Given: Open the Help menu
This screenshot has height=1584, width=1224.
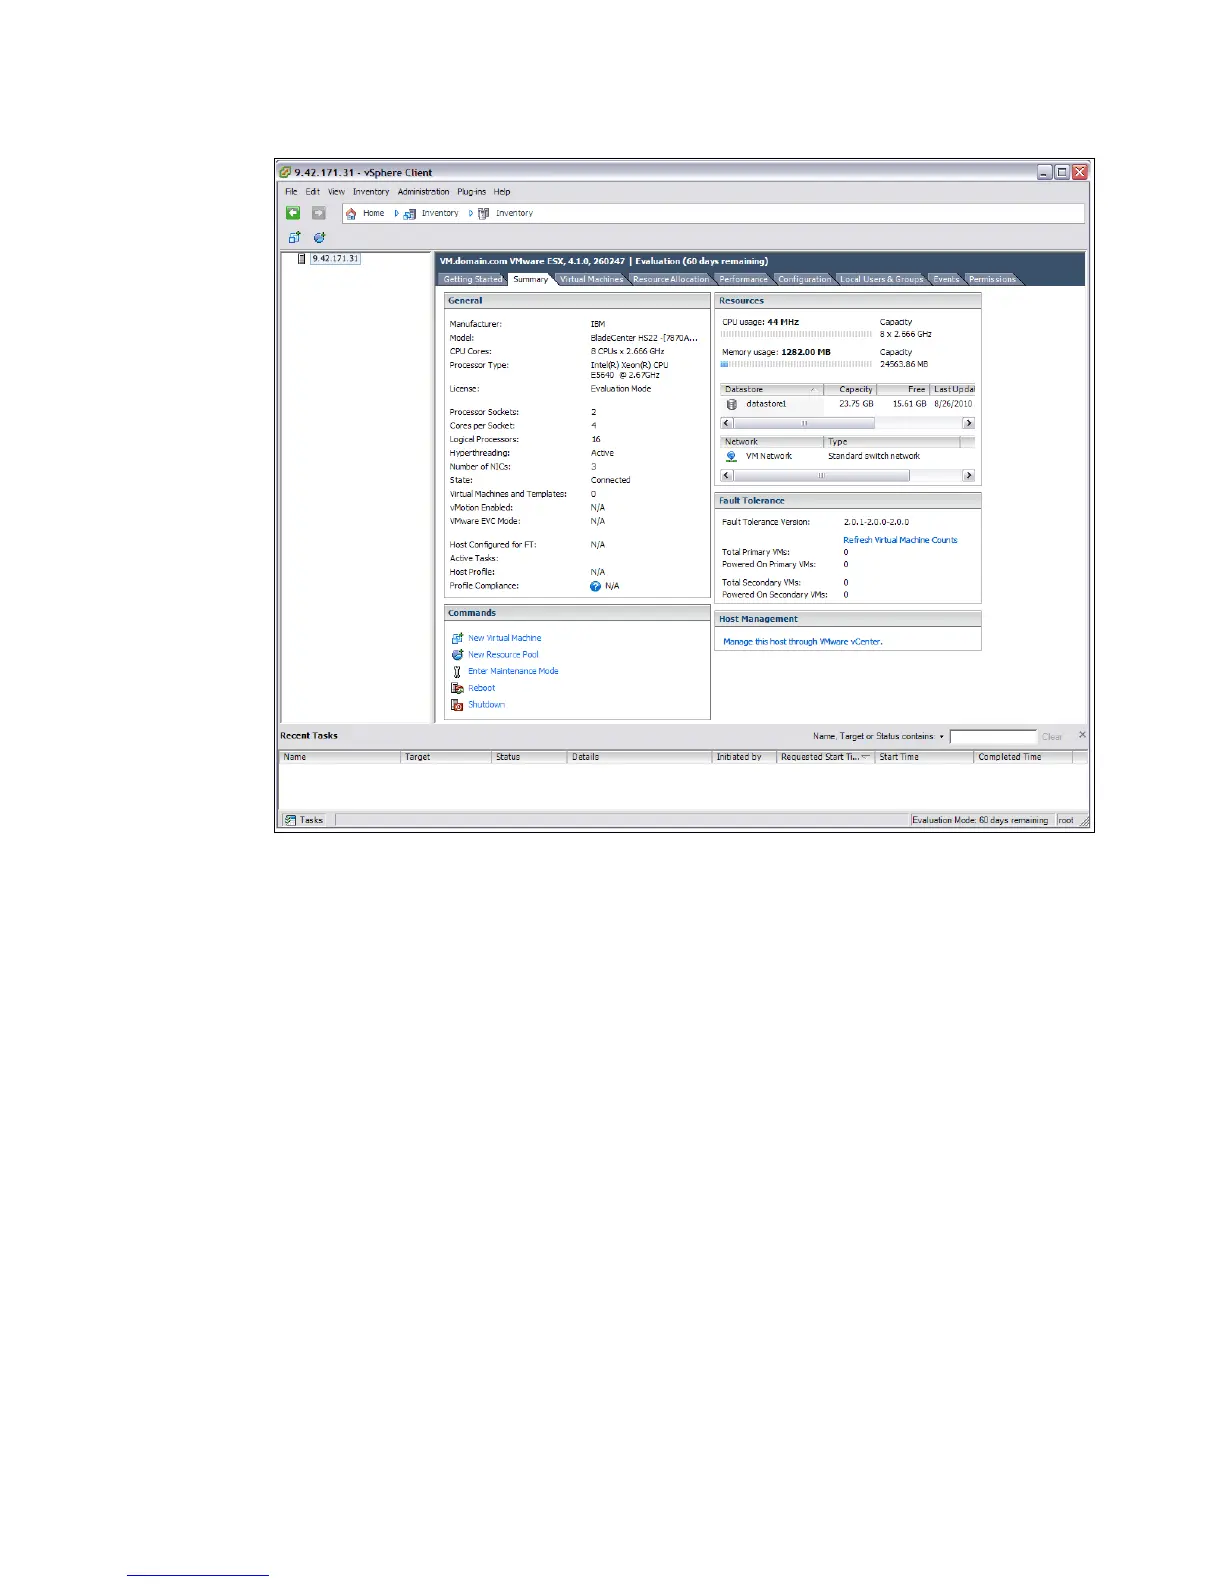Looking at the screenshot, I should click(502, 192).
